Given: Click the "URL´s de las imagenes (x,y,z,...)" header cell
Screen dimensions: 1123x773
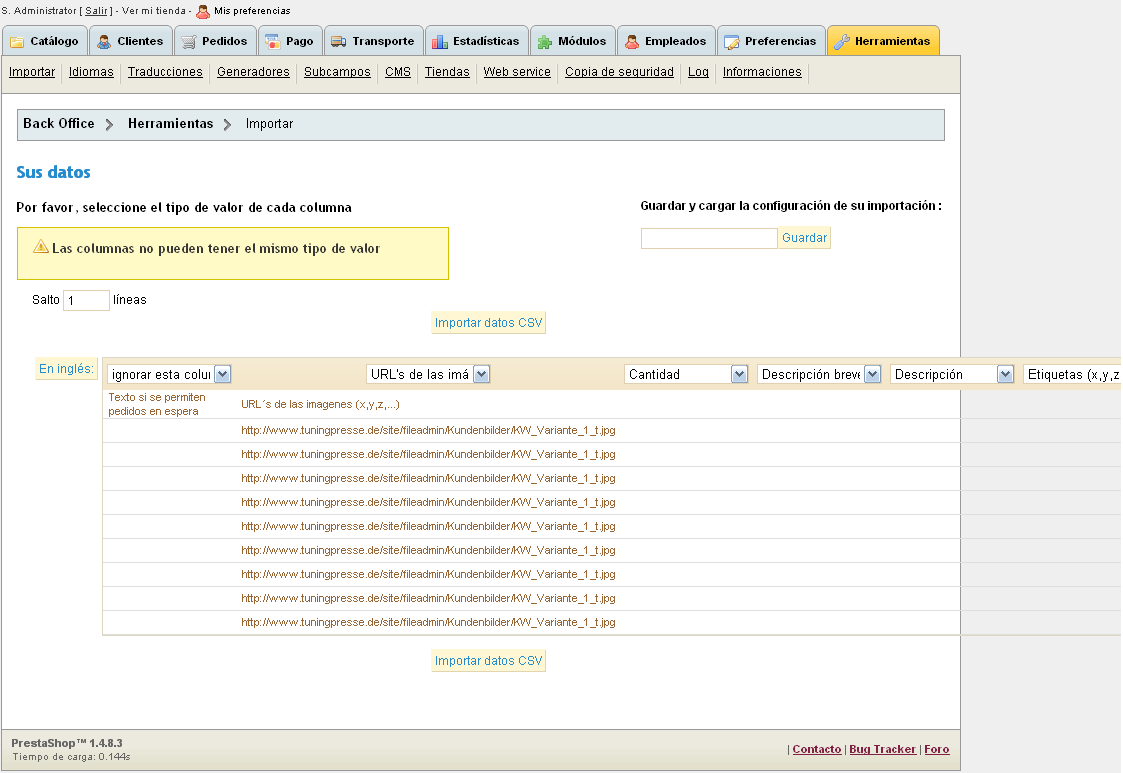Looking at the screenshot, I should coord(320,405).
